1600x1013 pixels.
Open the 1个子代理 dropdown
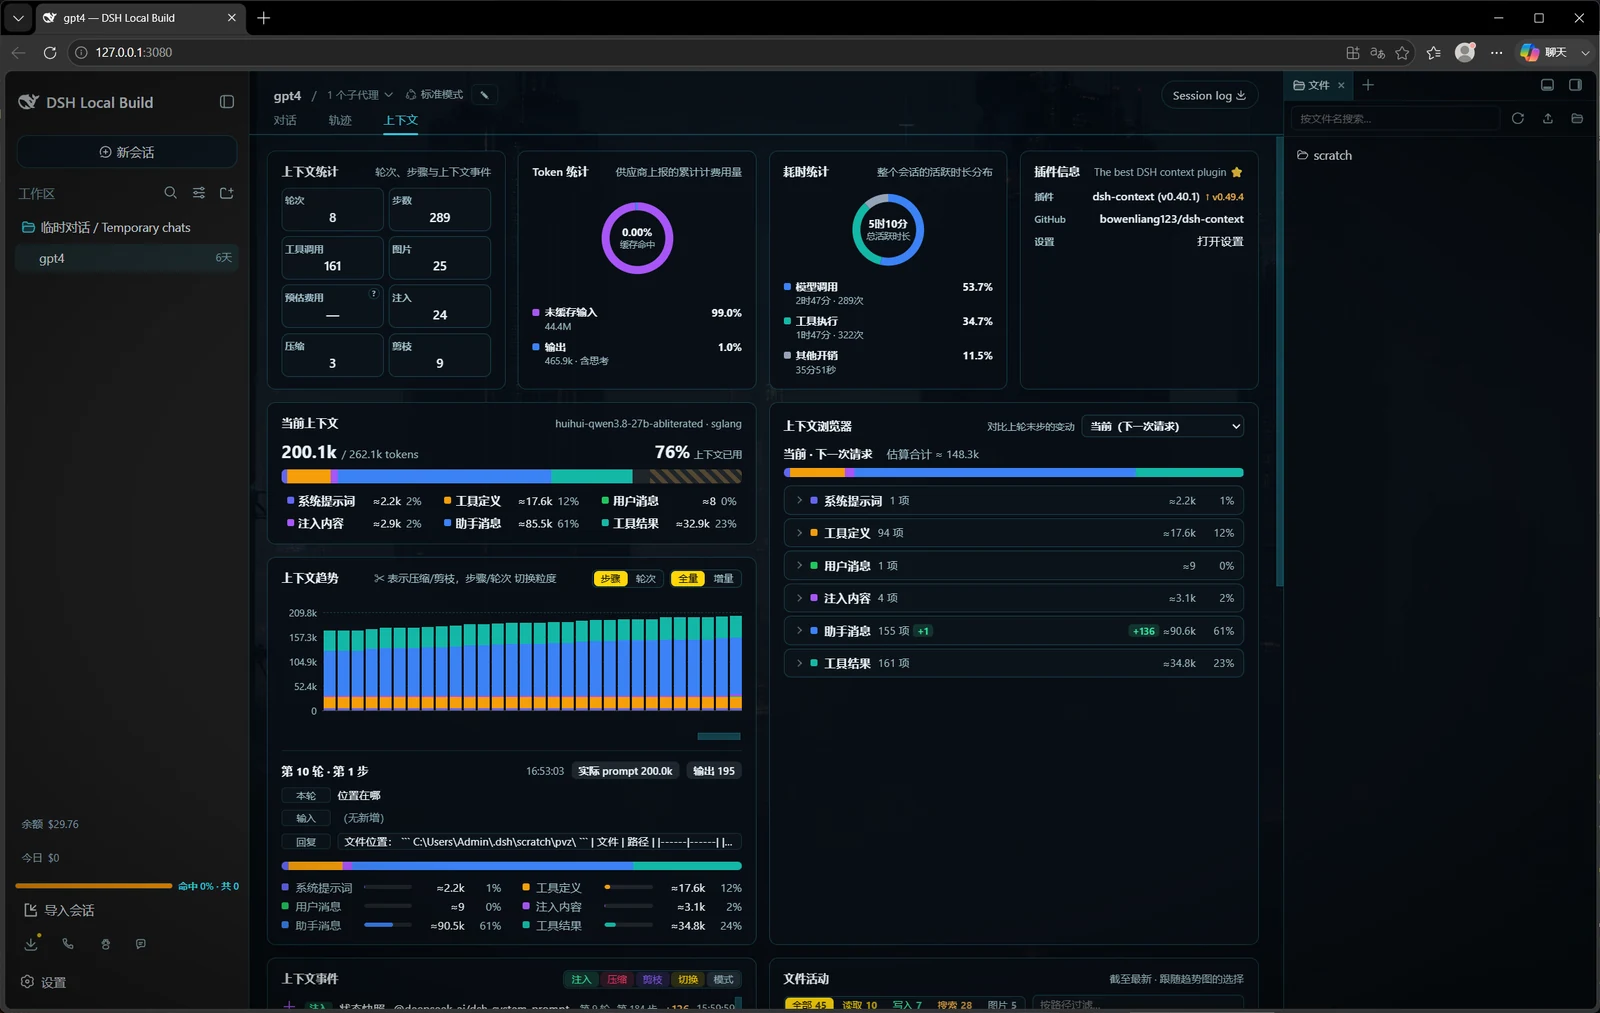(x=360, y=95)
